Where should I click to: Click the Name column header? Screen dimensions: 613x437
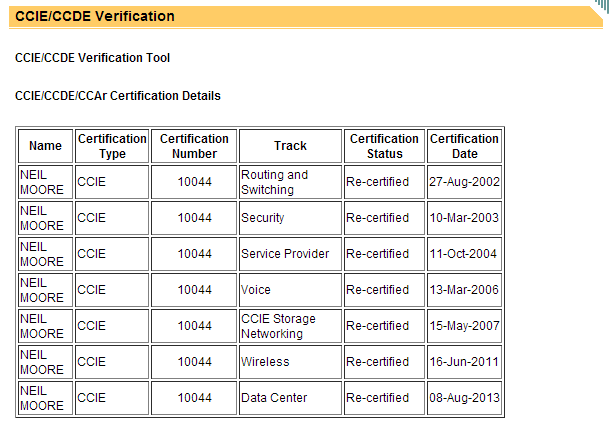click(x=45, y=146)
